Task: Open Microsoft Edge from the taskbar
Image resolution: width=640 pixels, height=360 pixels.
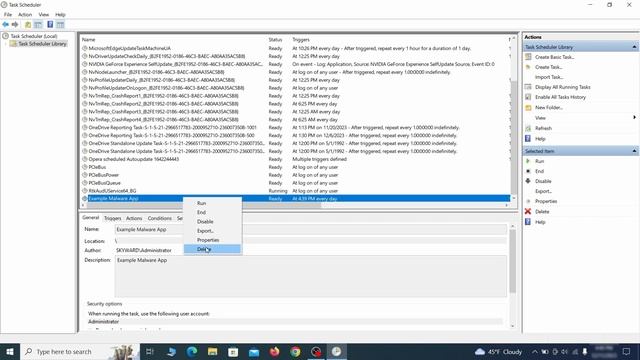Action: click(191, 351)
